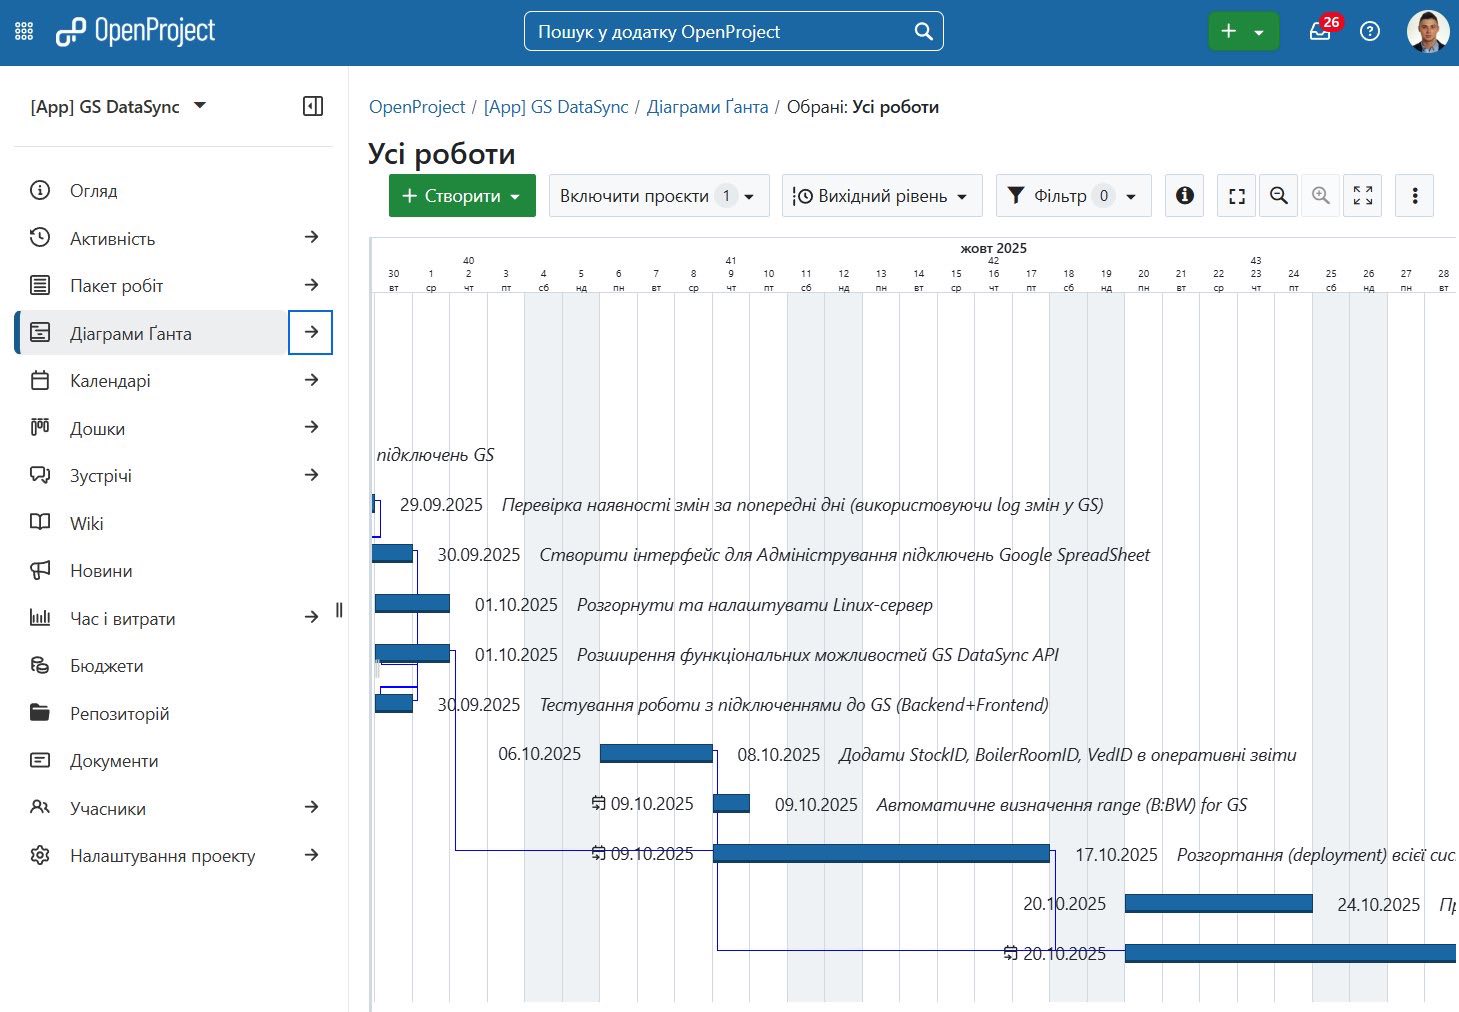Show the details view info icon
Image resolution: width=1459 pixels, height=1012 pixels.
click(1184, 196)
